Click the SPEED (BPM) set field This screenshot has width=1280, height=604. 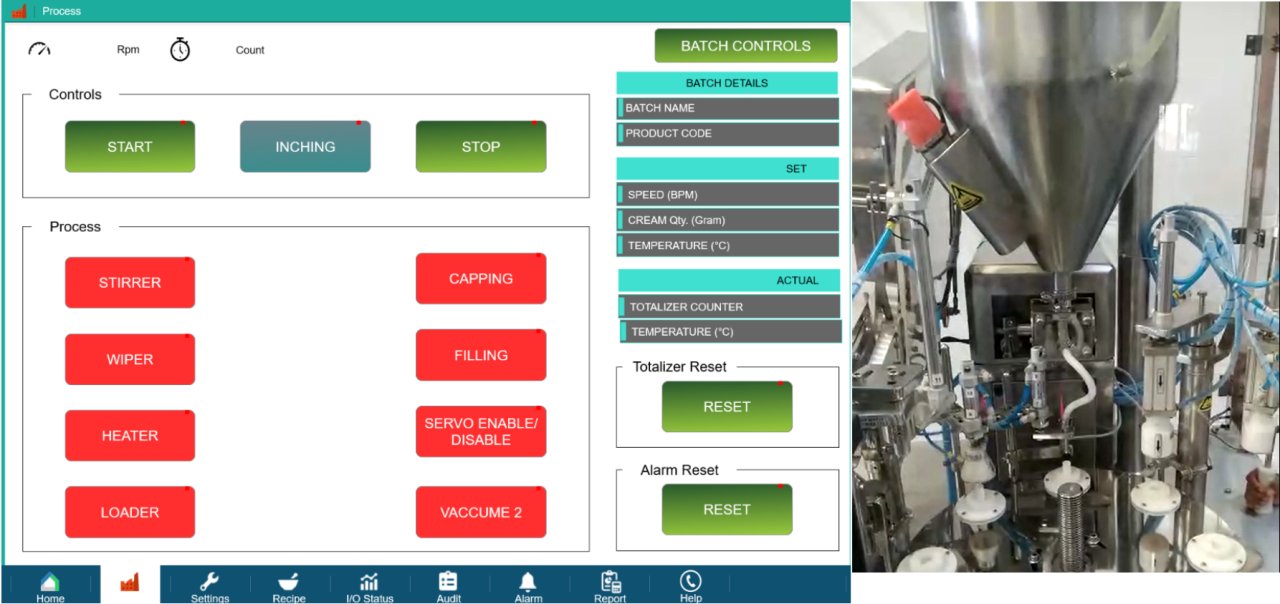pos(727,194)
